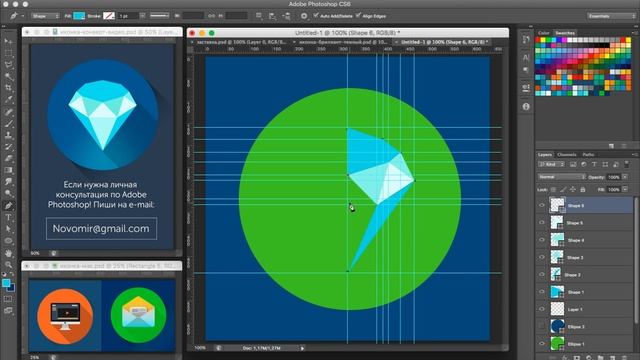Toggle the Auto Add/Delete checkbox

[316, 16]
